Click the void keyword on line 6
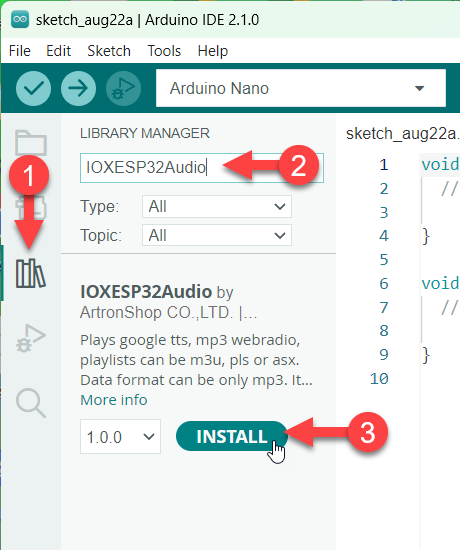 pos(440,283)
